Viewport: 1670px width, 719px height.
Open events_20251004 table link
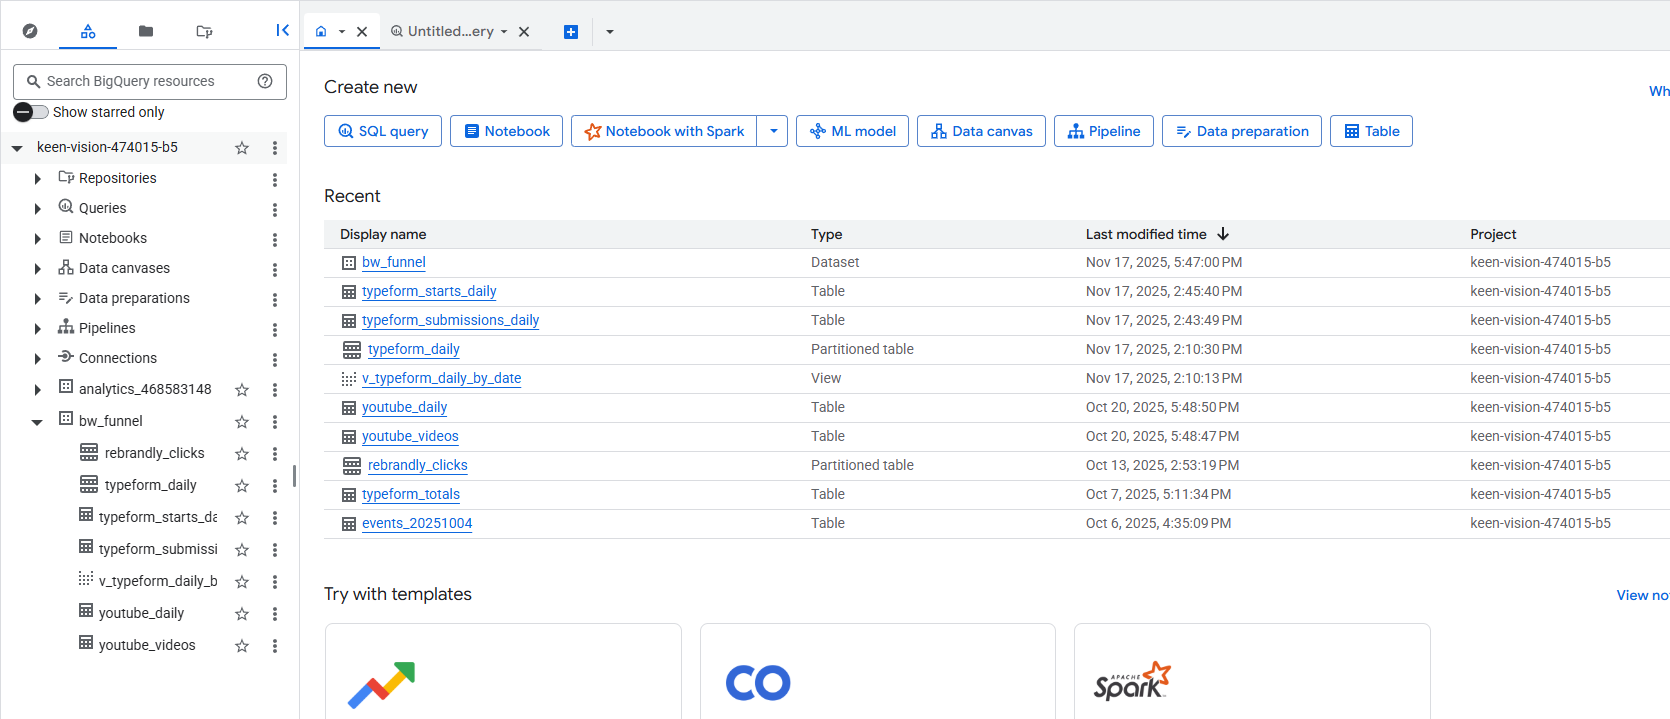(417, 523)
